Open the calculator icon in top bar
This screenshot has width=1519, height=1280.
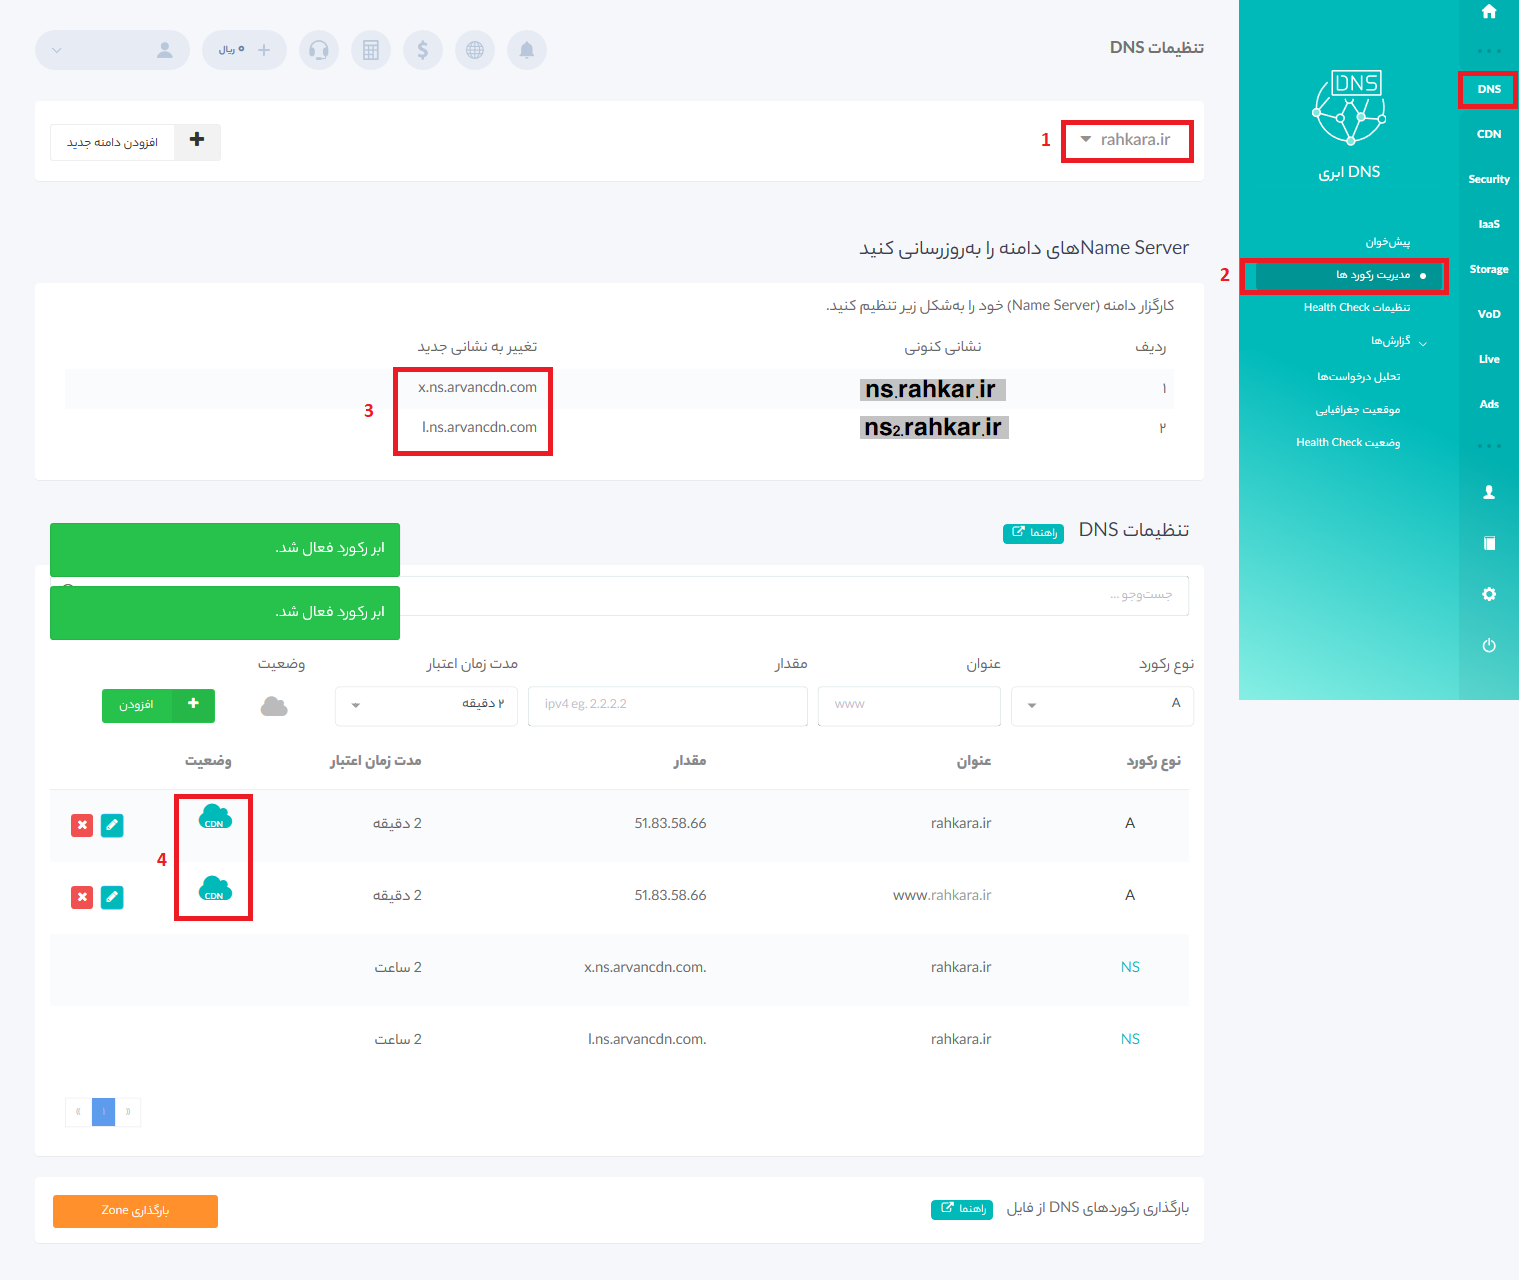[371, 50]
